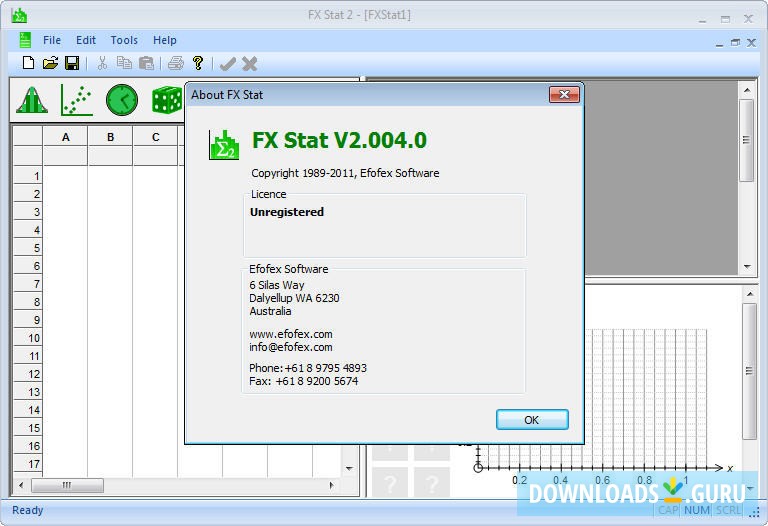The image size is (768, 526).
Task: Click the NUM indicator in status bar
Action: click(697, 510)
